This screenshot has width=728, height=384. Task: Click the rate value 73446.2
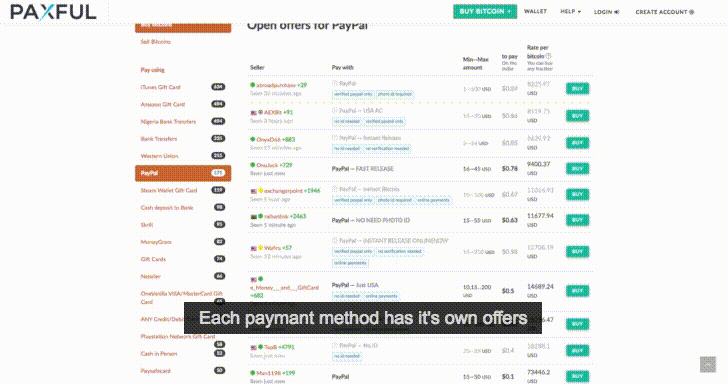coord(539,372)
